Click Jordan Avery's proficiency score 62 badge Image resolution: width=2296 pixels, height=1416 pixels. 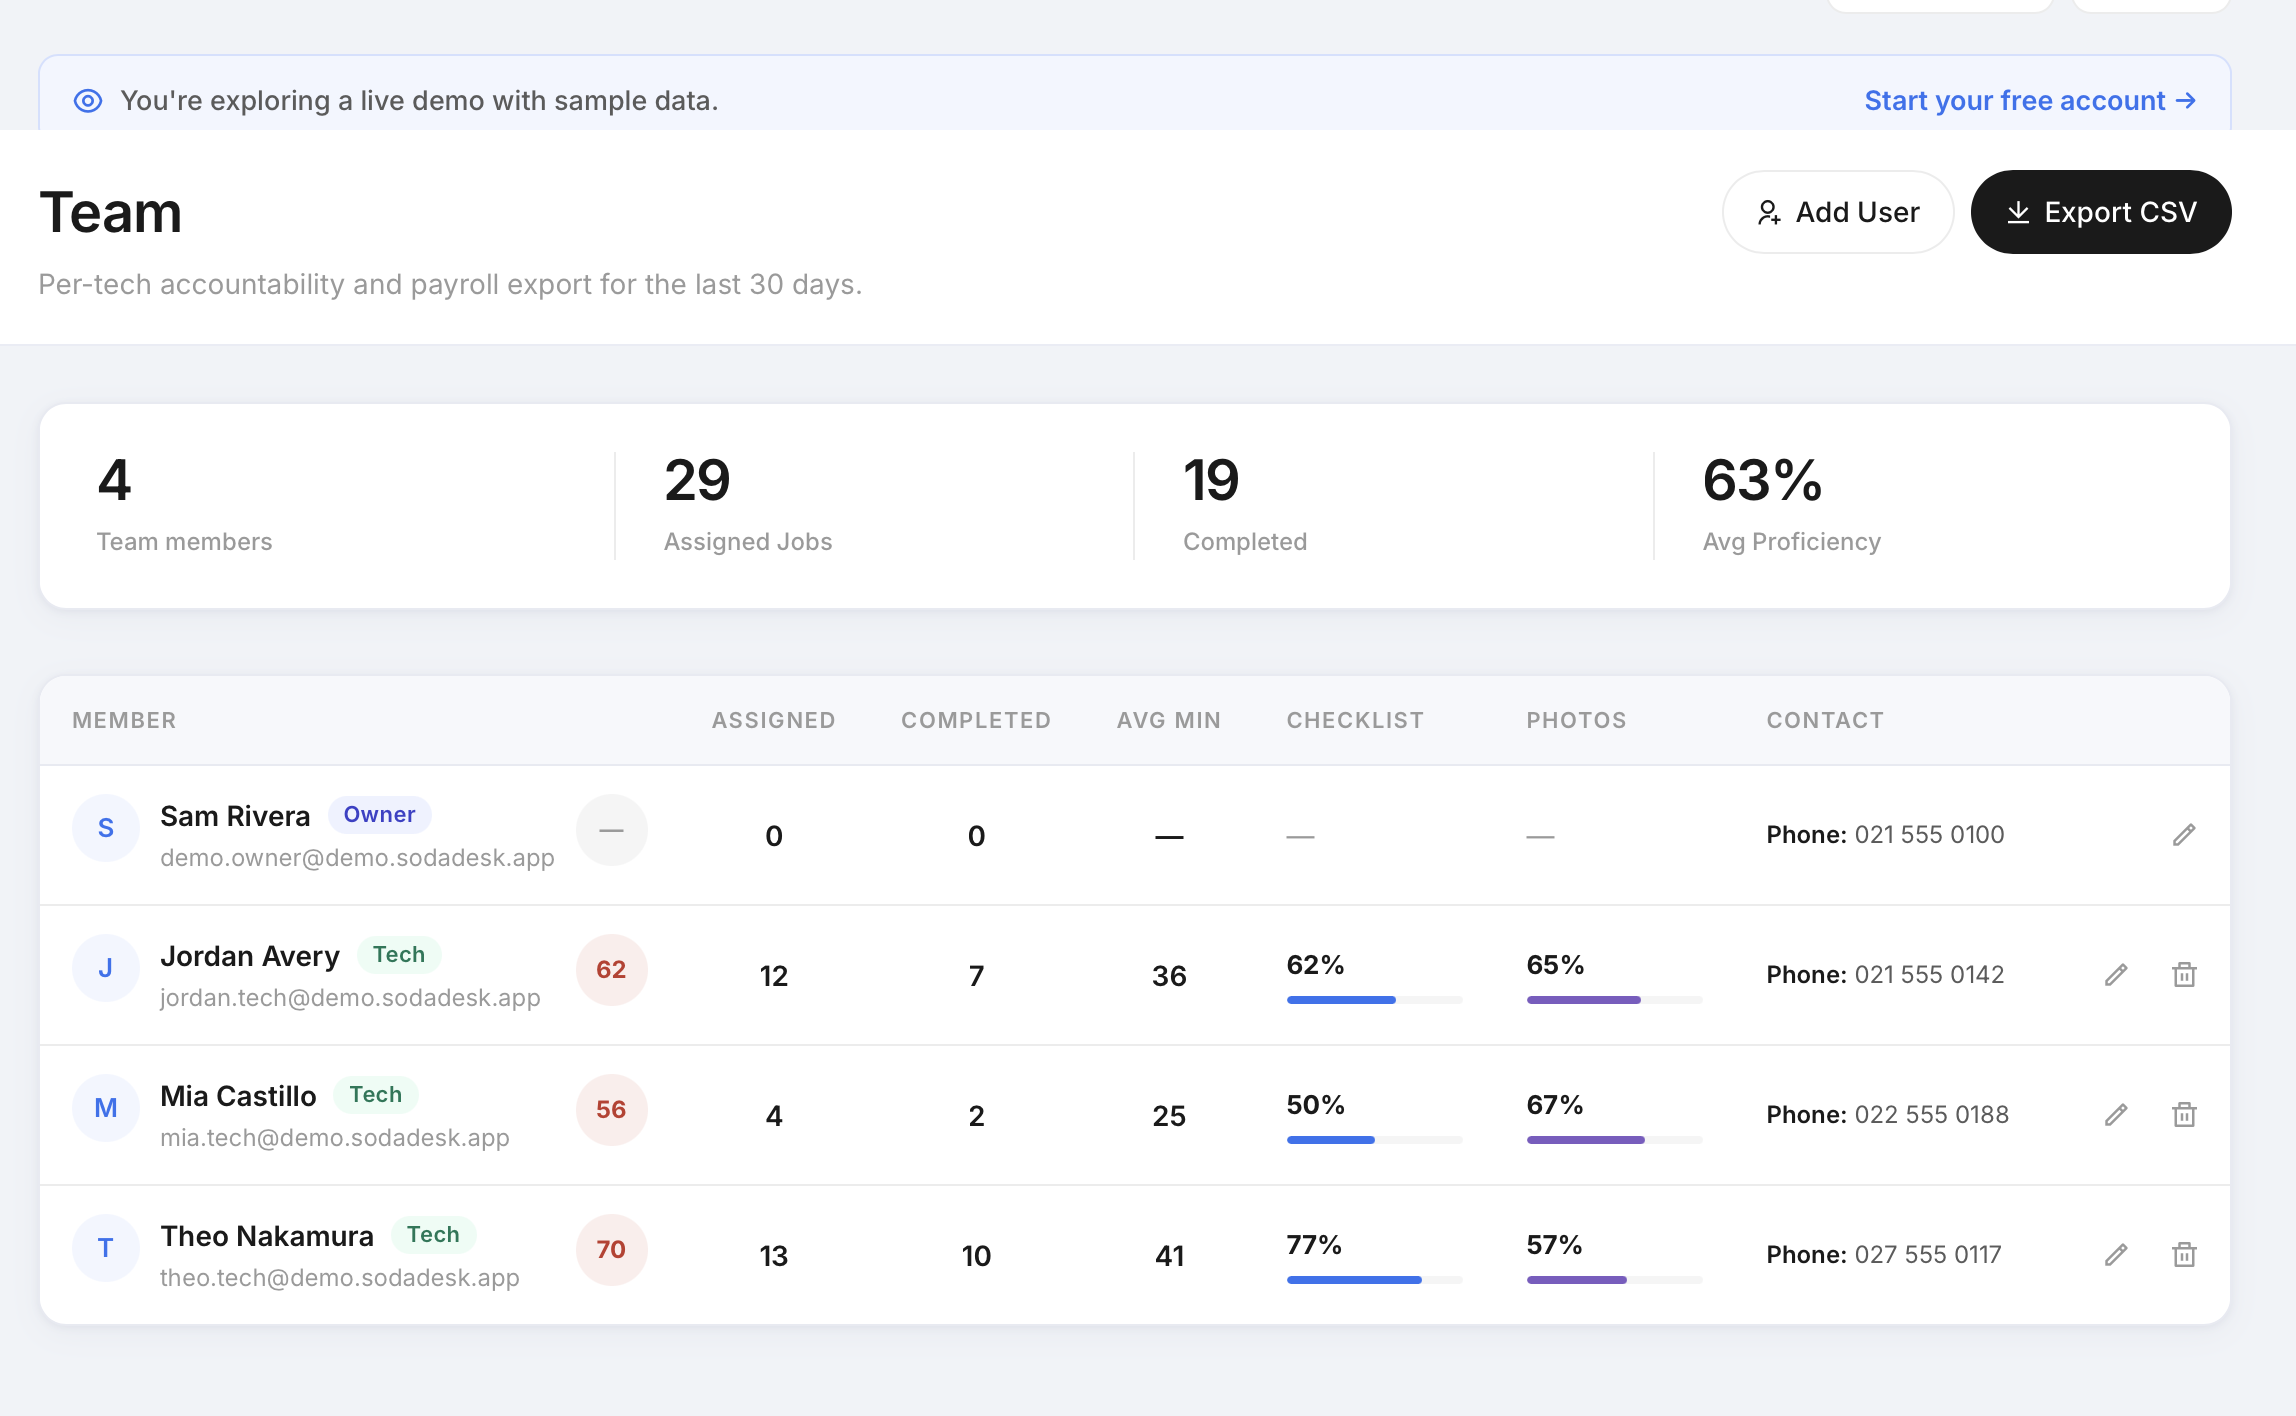[x=611, y=970]
